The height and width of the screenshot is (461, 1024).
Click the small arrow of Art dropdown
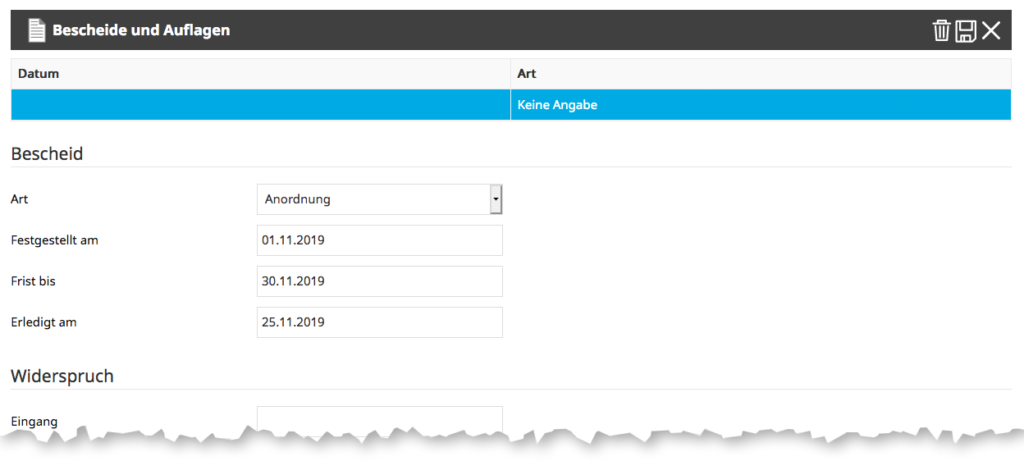click(495, 199)
